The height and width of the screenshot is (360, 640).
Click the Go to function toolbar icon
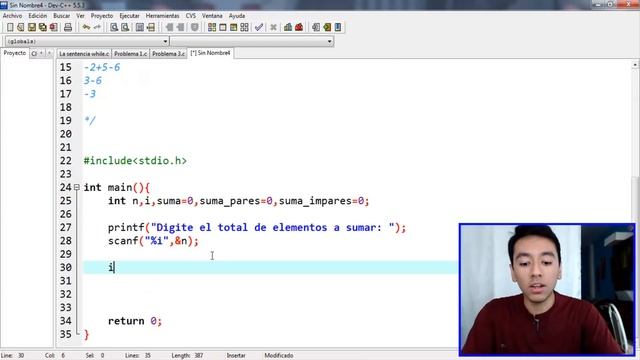click(x=140, y=27)
